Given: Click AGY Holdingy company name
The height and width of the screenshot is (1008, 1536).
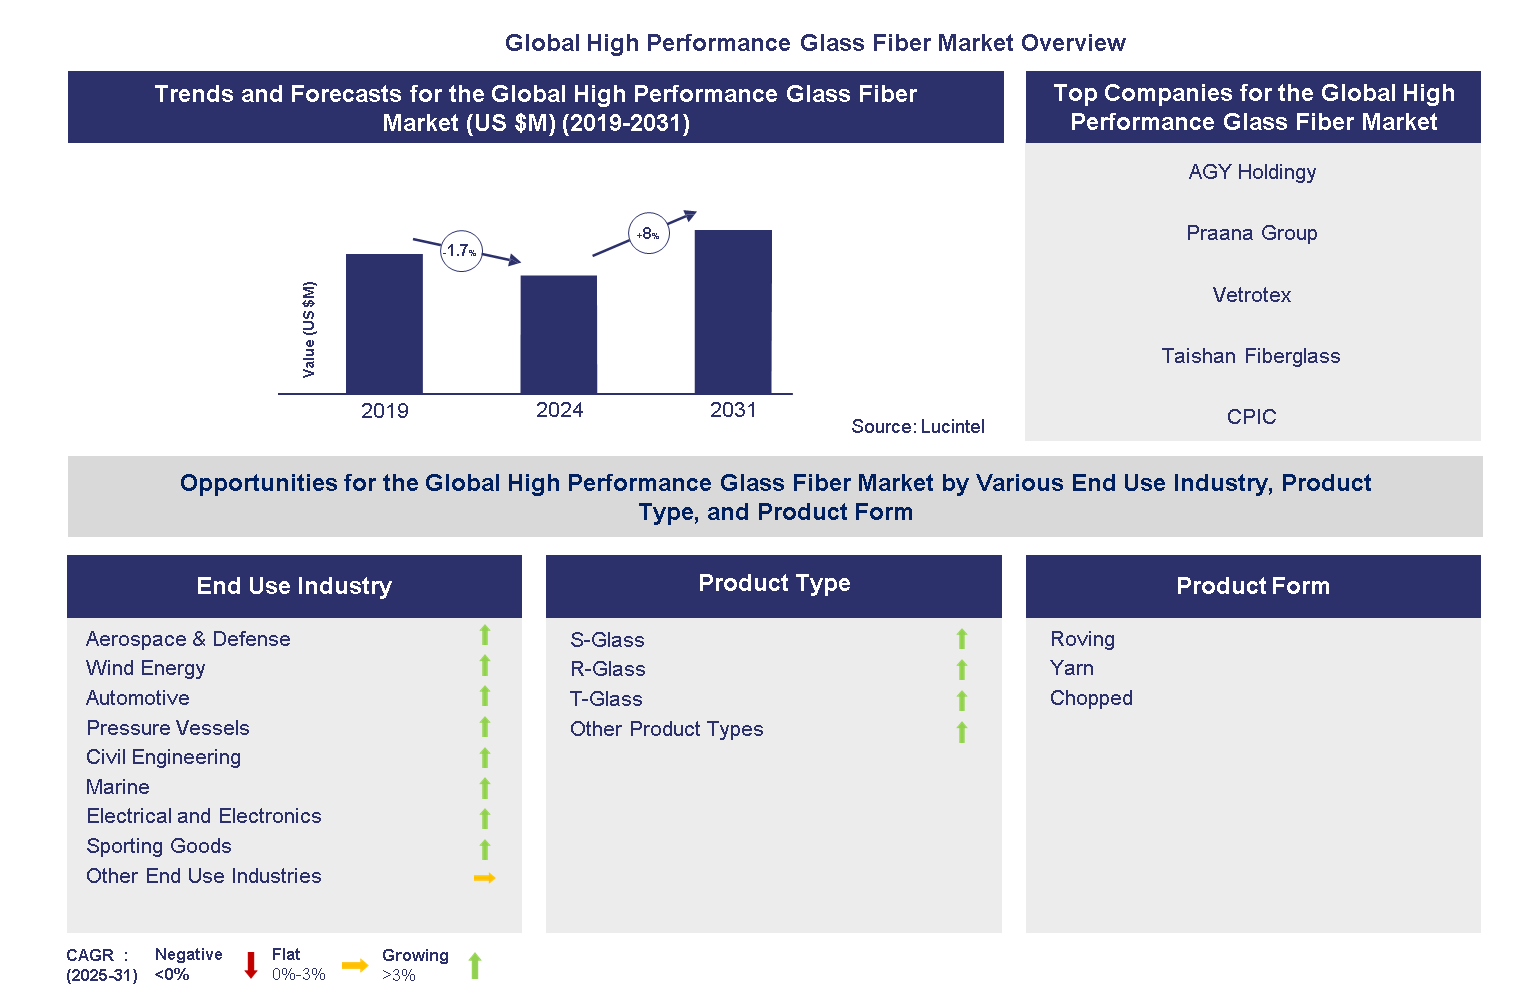Looking at the screenshot, I should (x=1252, y=172).
